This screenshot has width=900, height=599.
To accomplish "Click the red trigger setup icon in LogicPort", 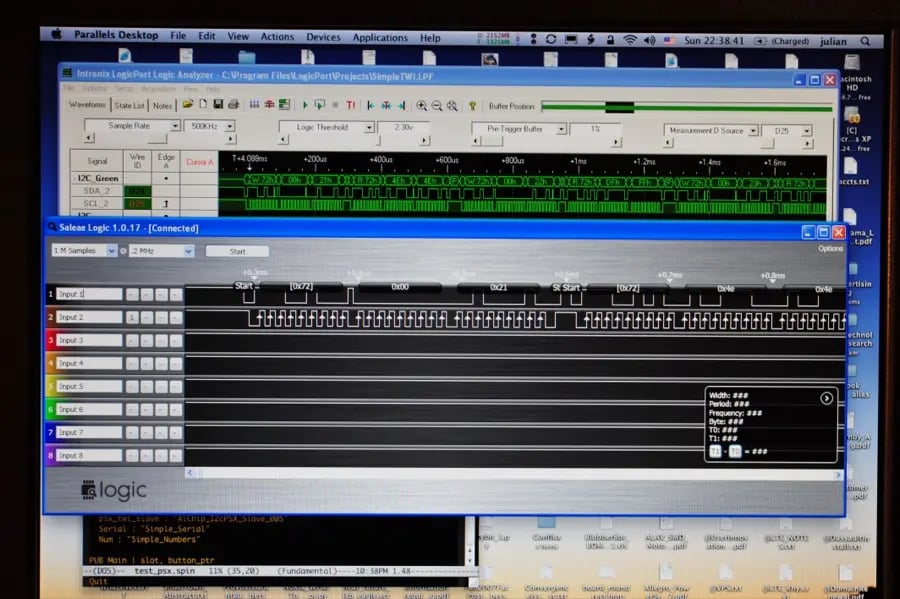I will pos(269,104).
